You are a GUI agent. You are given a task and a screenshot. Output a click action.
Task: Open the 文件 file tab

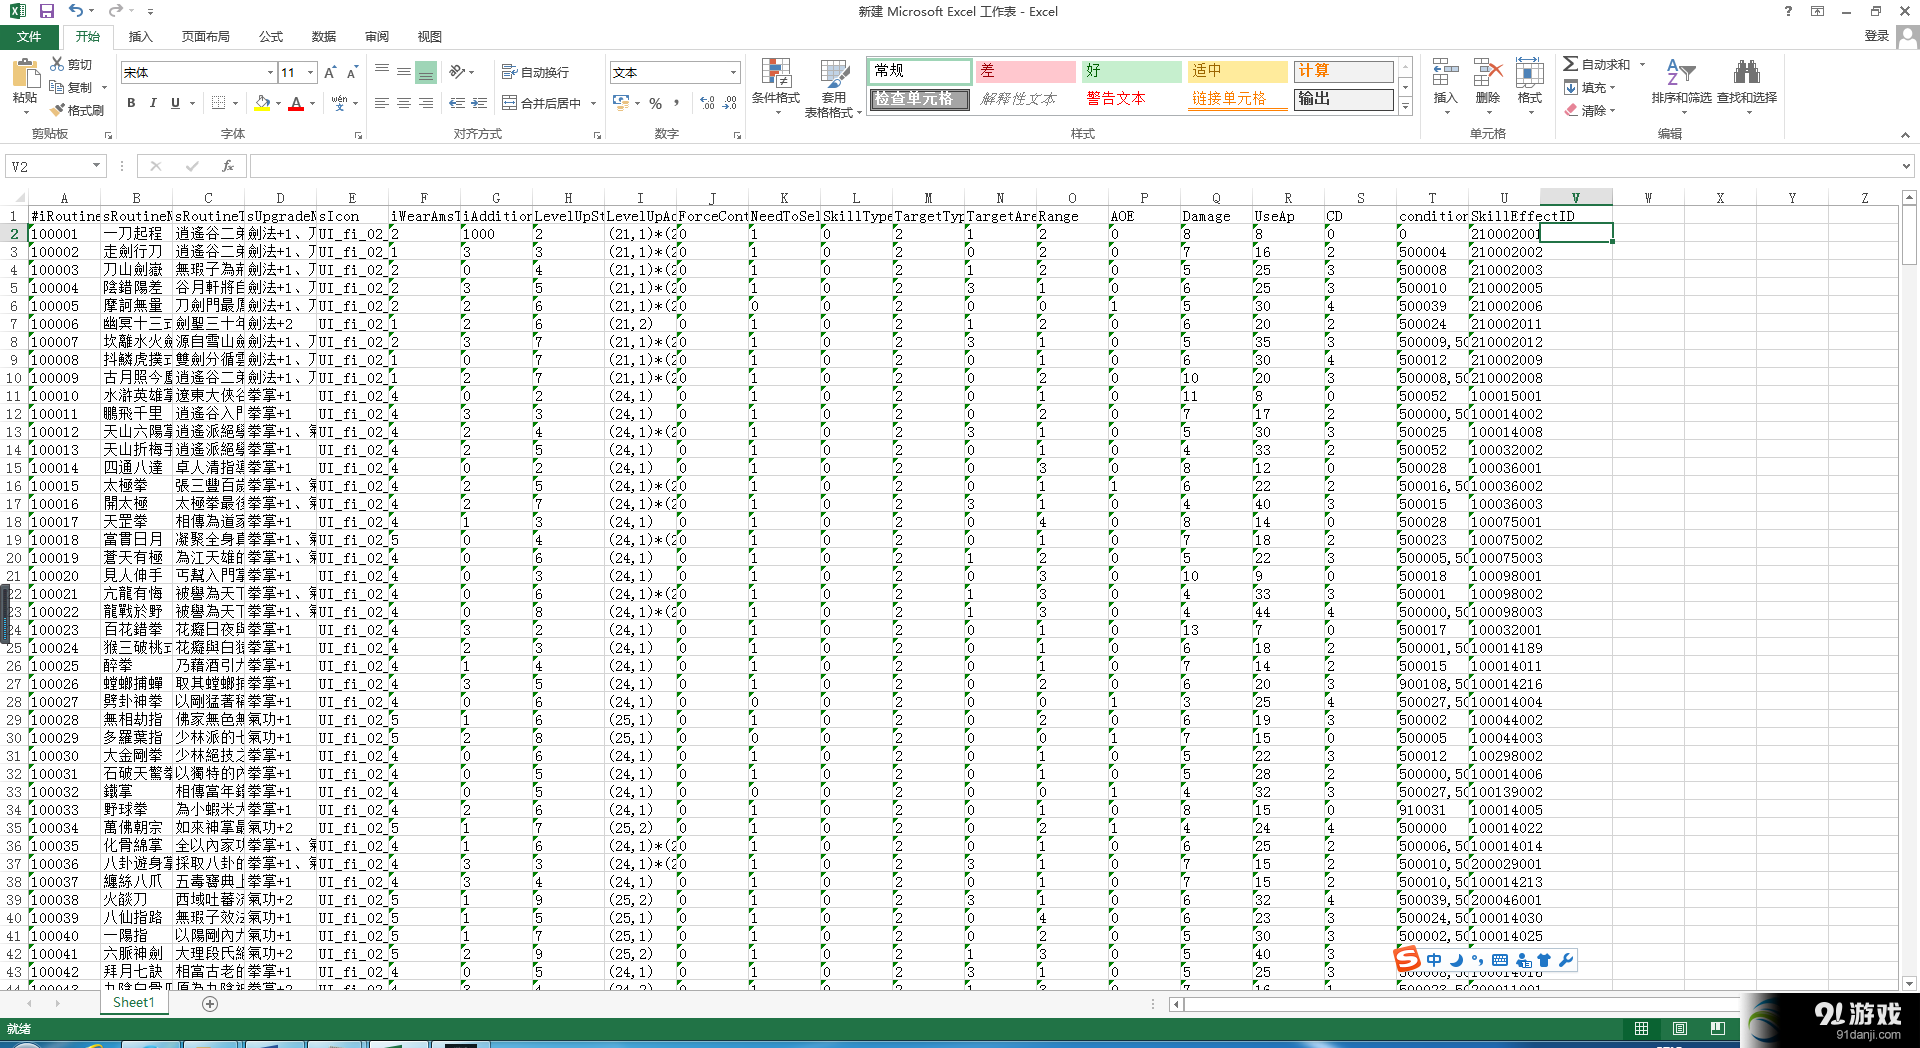(x=29, y=36)
